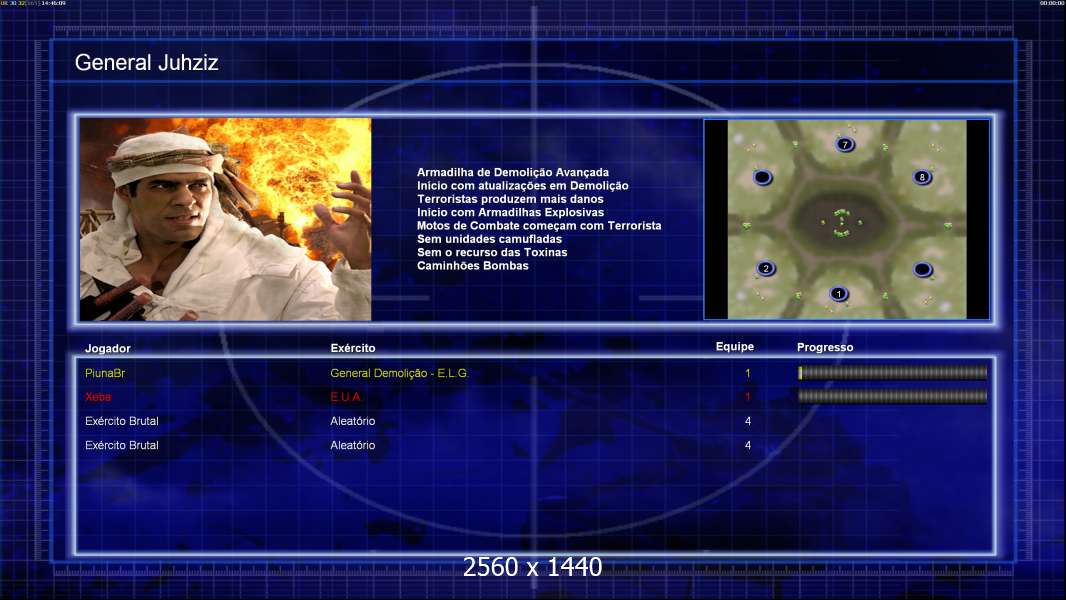Click the Jogador column header

point(107,349)
